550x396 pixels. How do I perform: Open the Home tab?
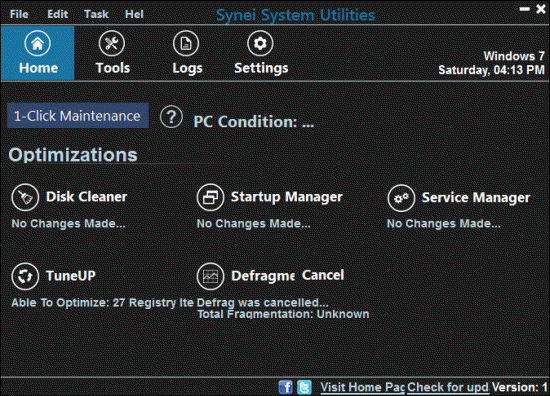coord(38,53)
